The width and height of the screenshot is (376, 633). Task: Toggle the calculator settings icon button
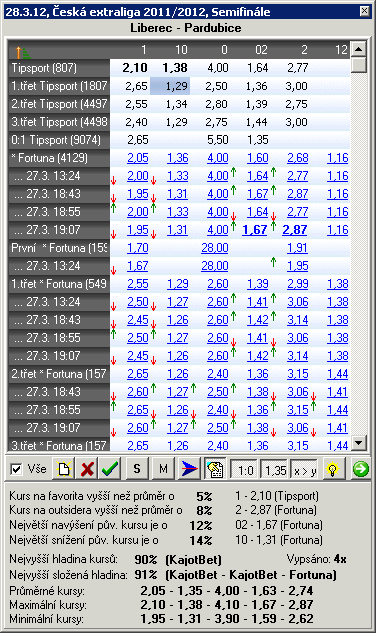pyautogui.click(x=215, y=469)
